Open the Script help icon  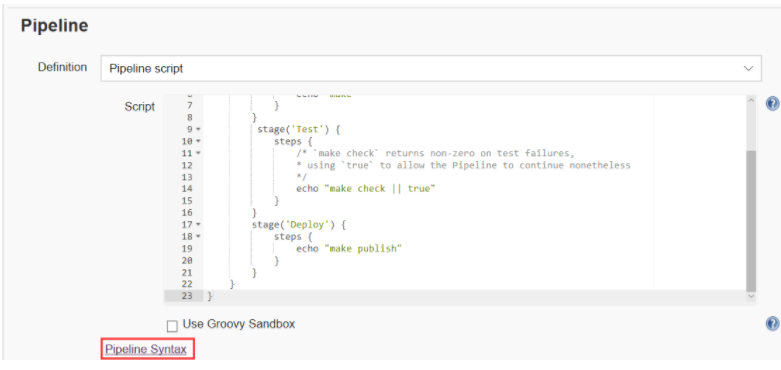pos(772,104)
